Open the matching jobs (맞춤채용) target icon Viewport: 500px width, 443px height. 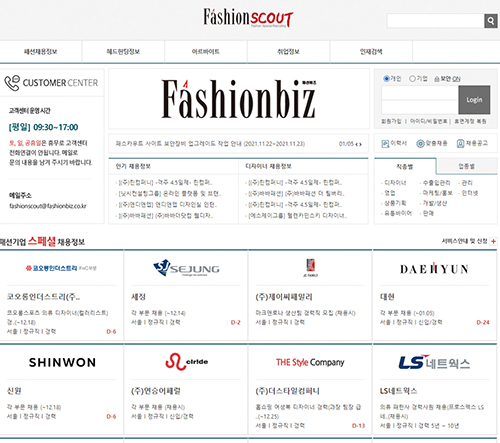[420, 144]
